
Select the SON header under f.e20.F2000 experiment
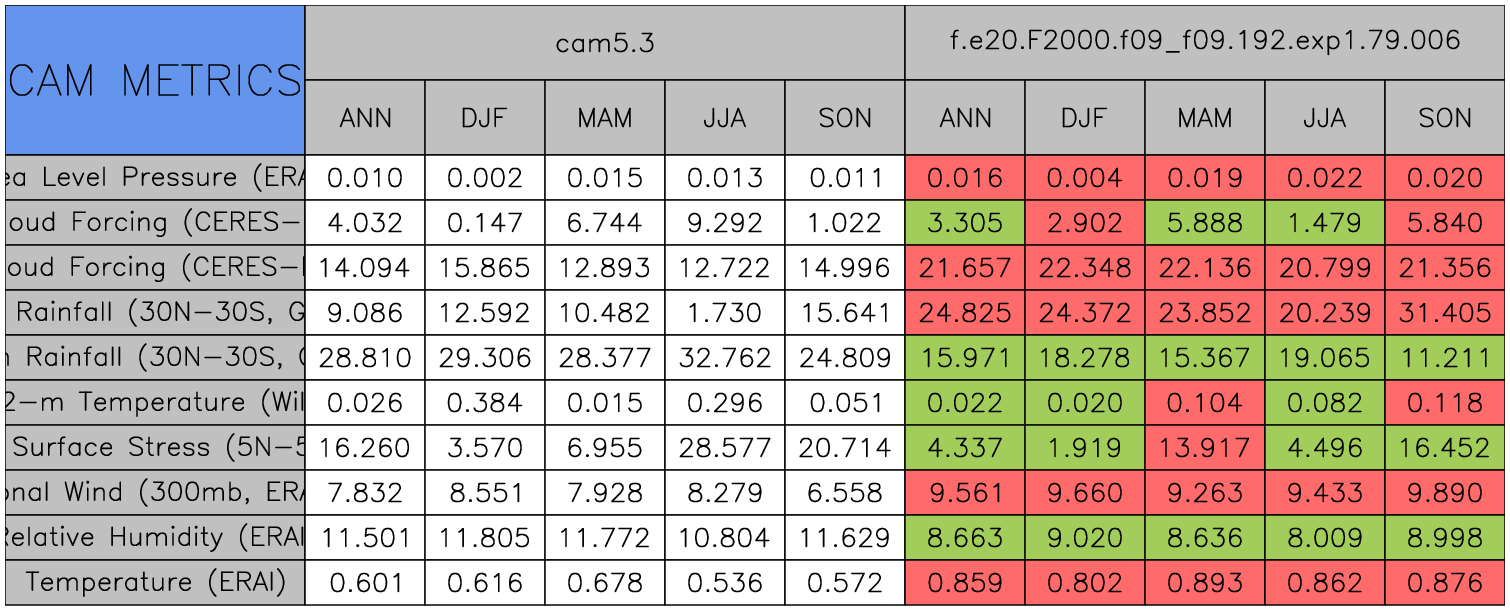1445,118
